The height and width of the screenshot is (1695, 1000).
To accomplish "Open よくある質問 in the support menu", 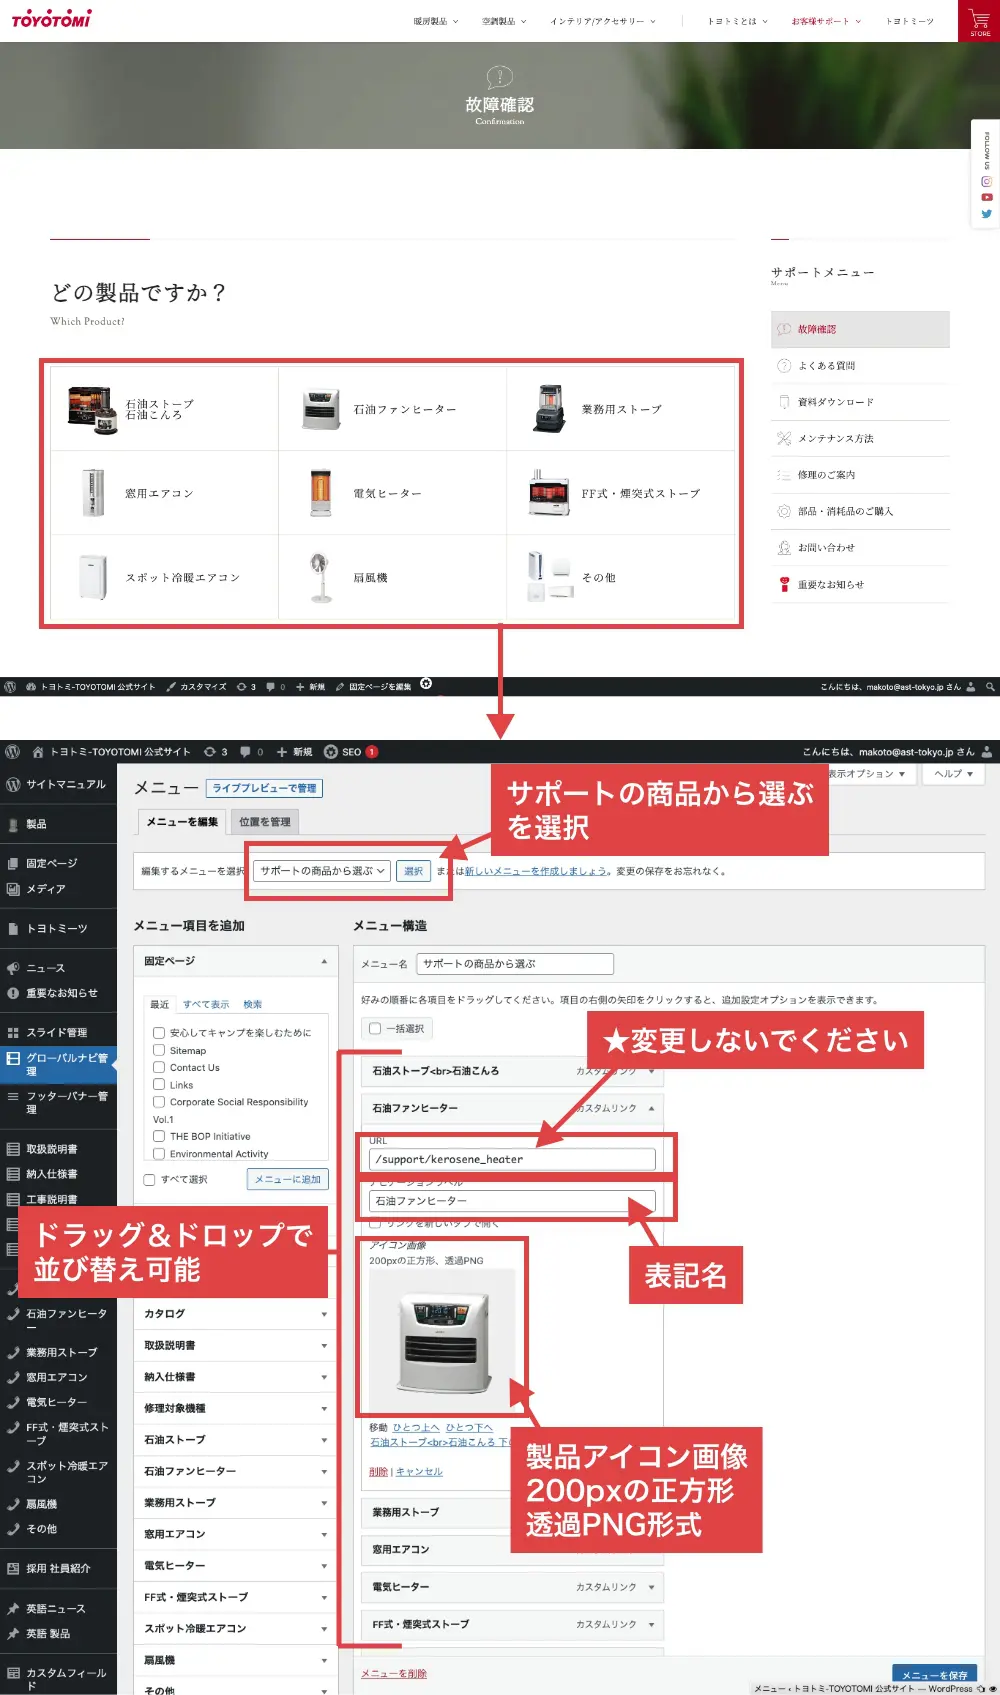I will (860, 366).
